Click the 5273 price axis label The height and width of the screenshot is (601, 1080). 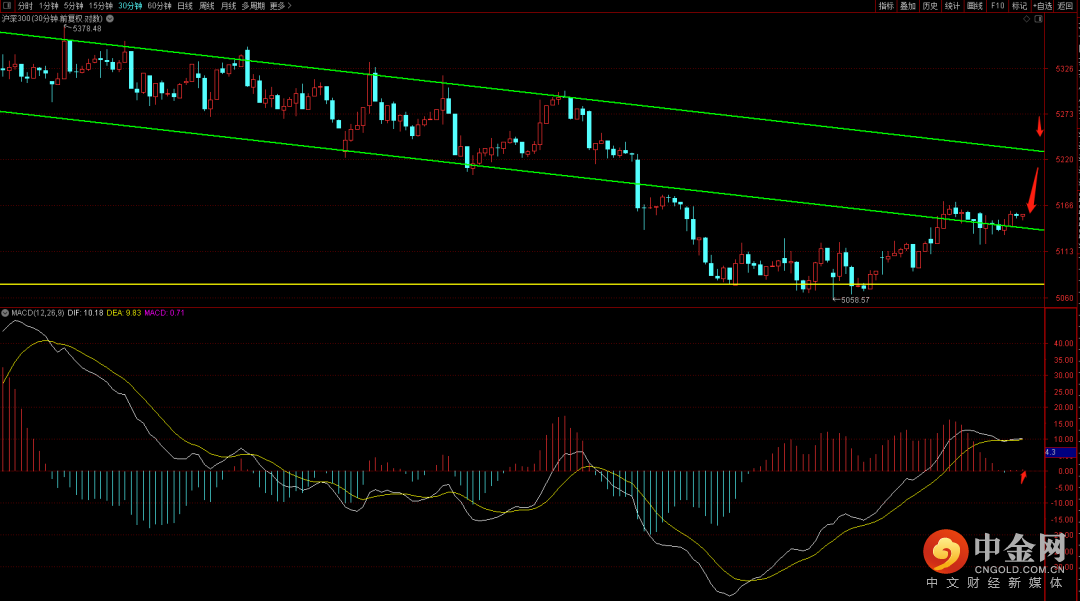(x=1064, y=114)
